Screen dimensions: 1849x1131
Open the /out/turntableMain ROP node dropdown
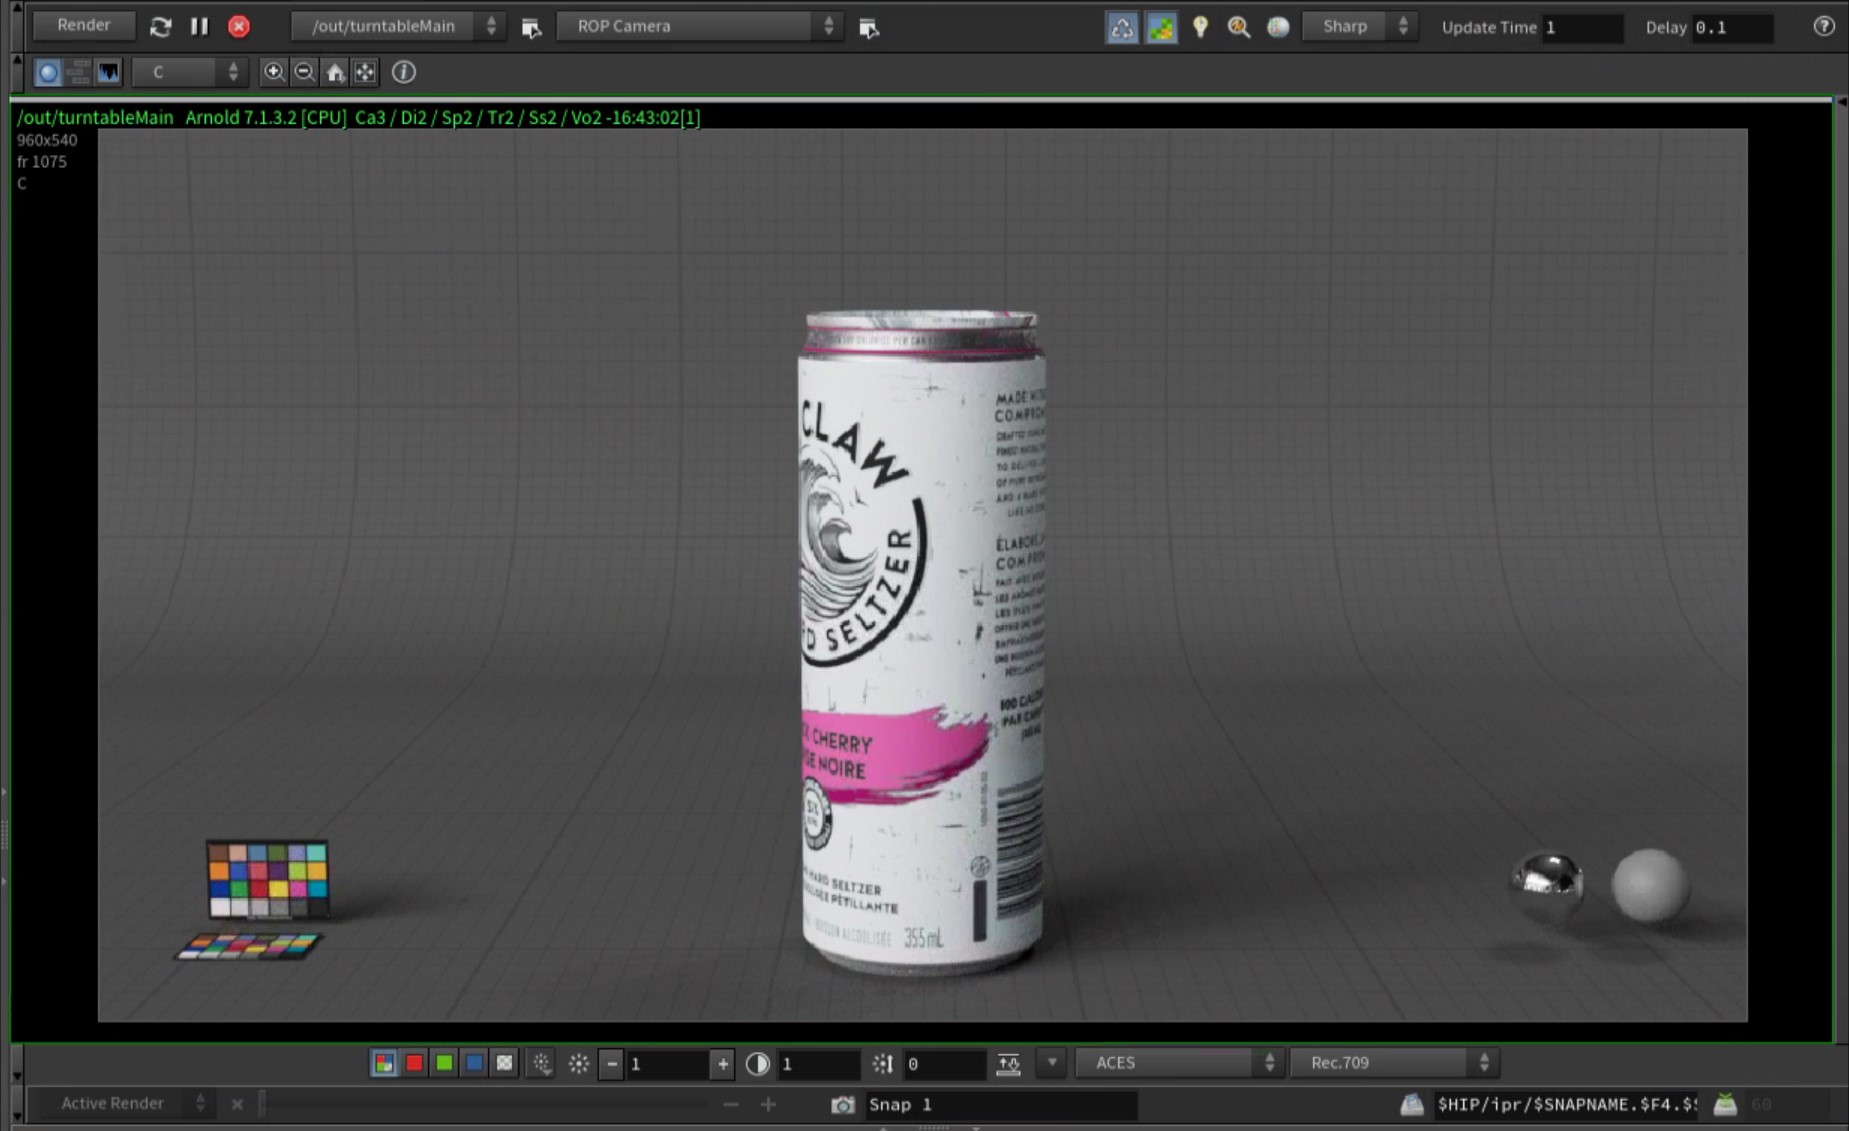397,26
